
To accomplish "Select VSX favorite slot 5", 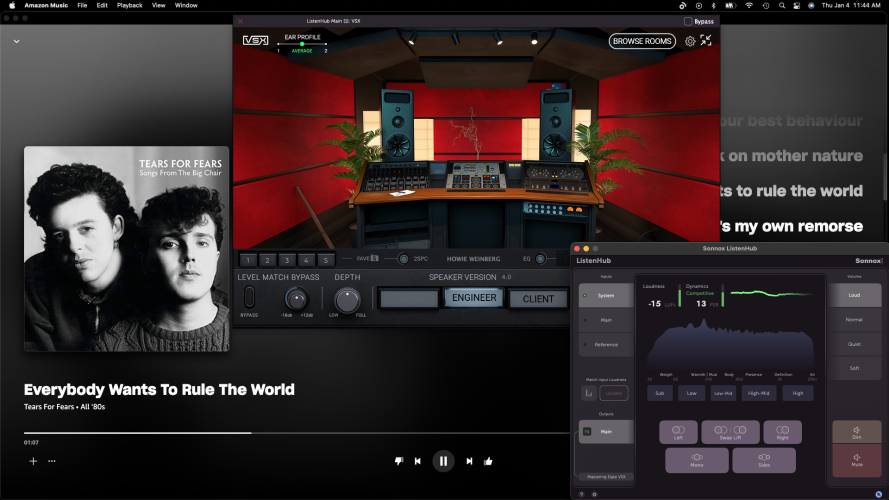I will [326, 260].
